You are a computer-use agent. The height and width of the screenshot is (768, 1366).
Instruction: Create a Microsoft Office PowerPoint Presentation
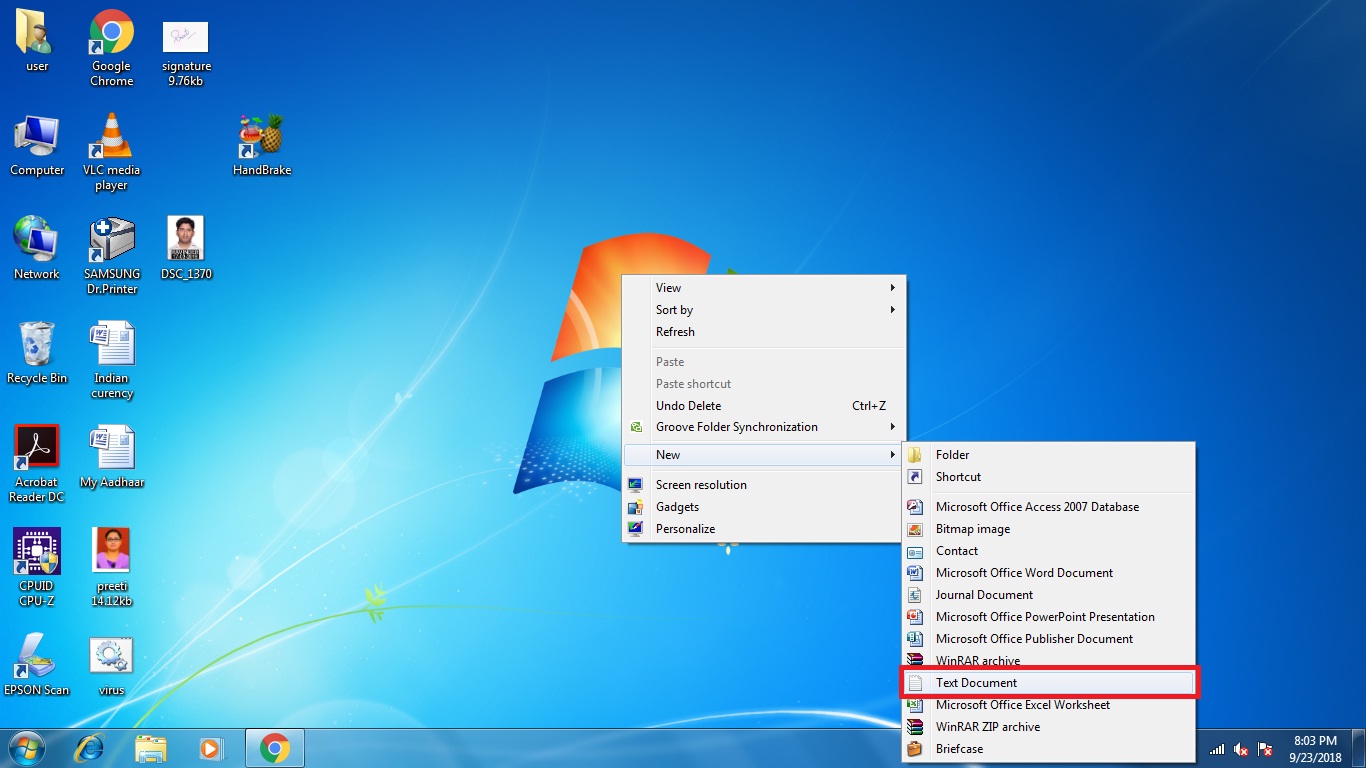coord(1049,617)
